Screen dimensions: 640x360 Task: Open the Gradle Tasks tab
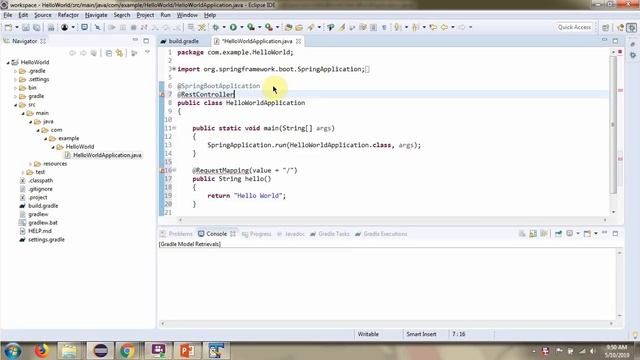click(330, 234)
